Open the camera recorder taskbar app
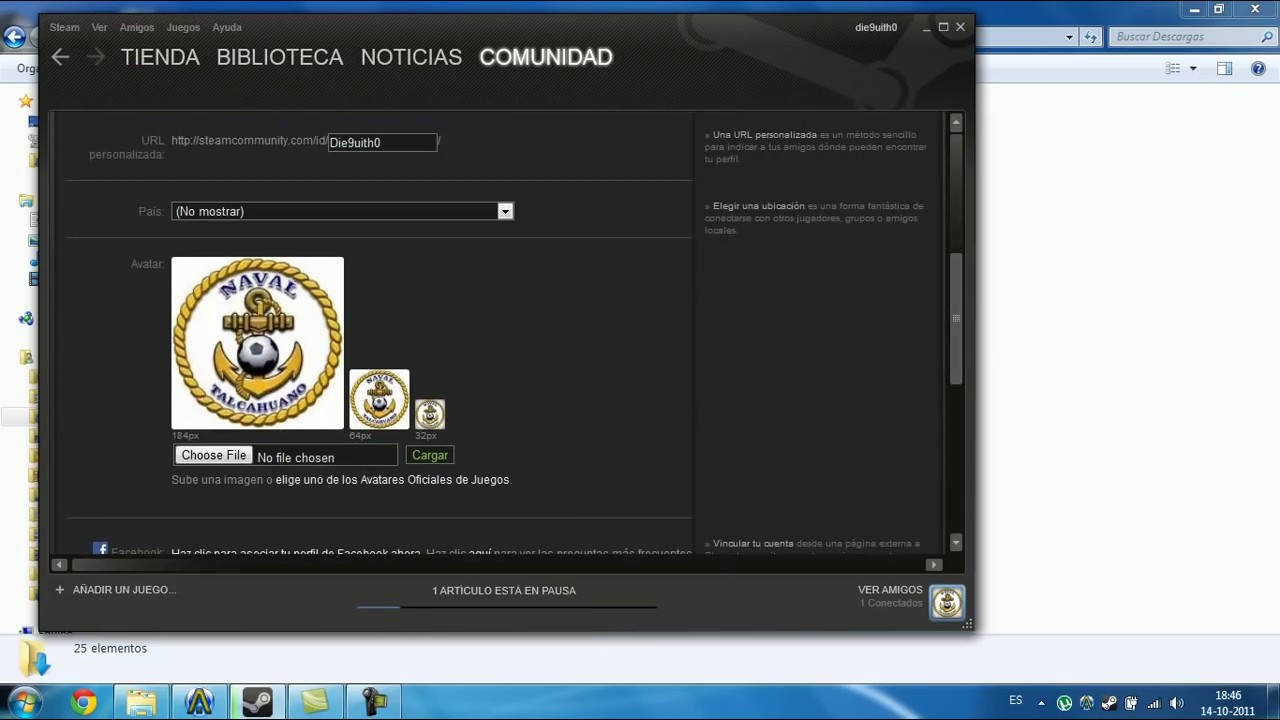 pos(374,702)
